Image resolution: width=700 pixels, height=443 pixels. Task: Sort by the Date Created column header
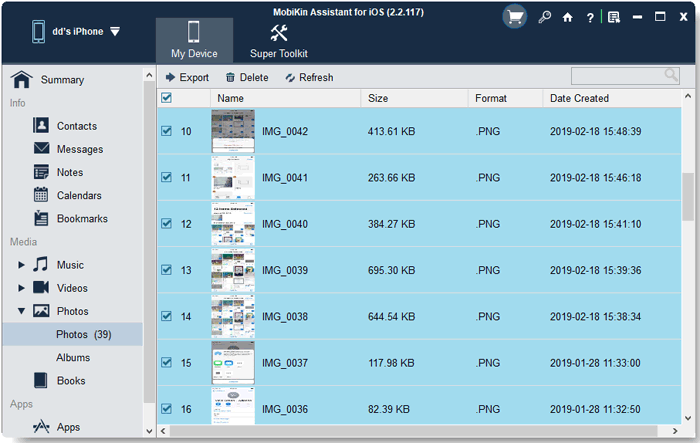click(612, 98)
